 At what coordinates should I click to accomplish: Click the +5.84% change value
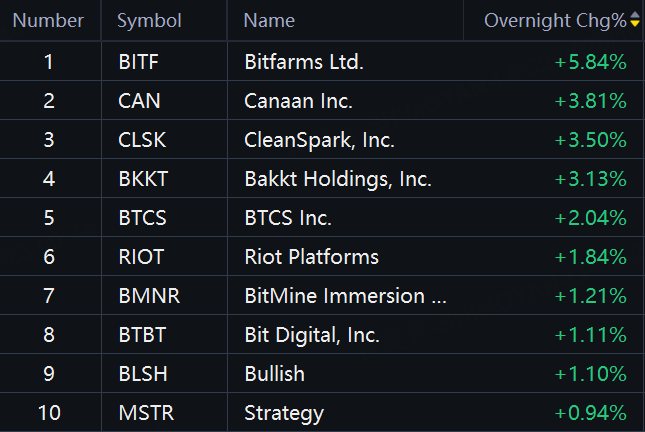(590, 62)
